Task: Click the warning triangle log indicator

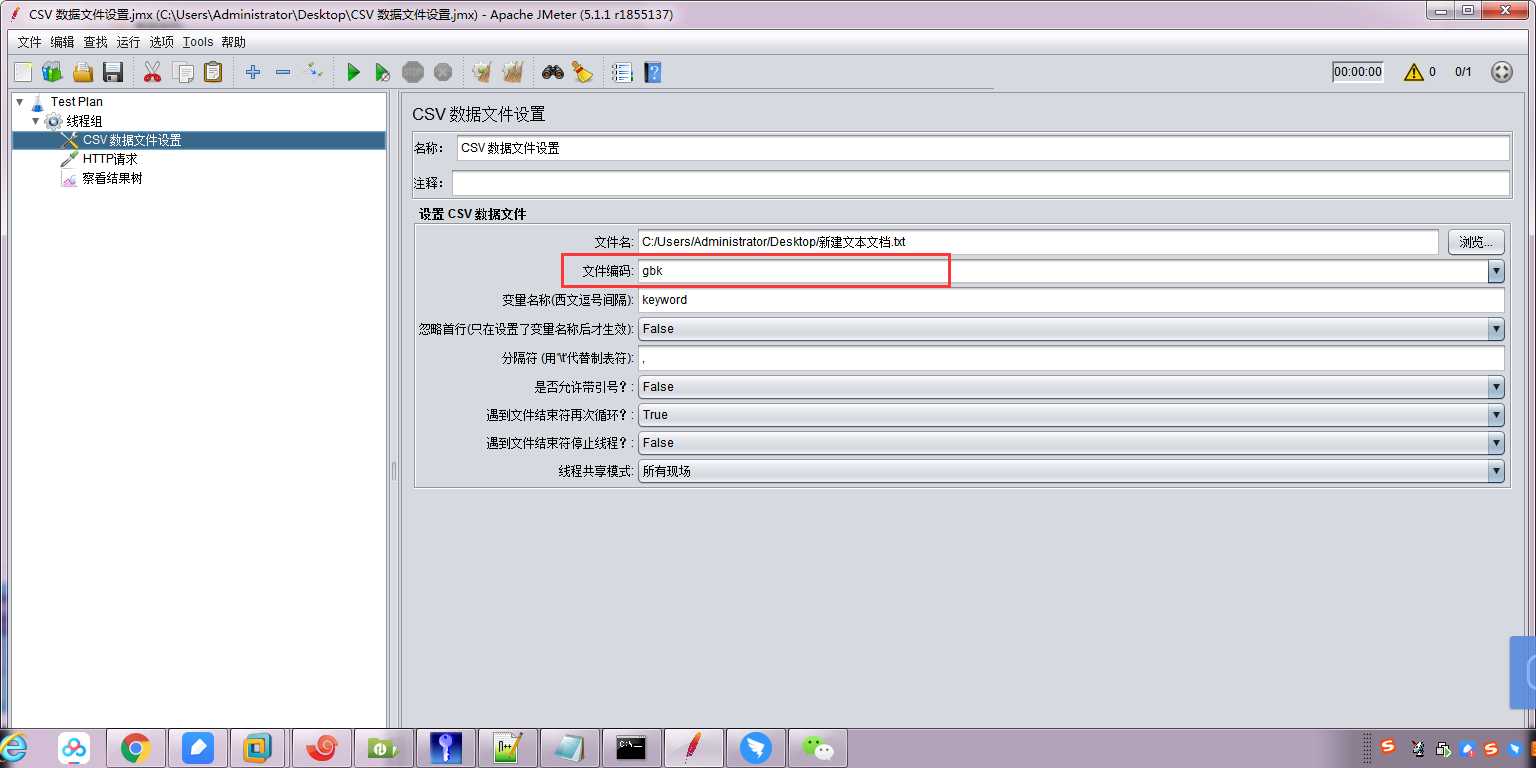Action: 1413,72
